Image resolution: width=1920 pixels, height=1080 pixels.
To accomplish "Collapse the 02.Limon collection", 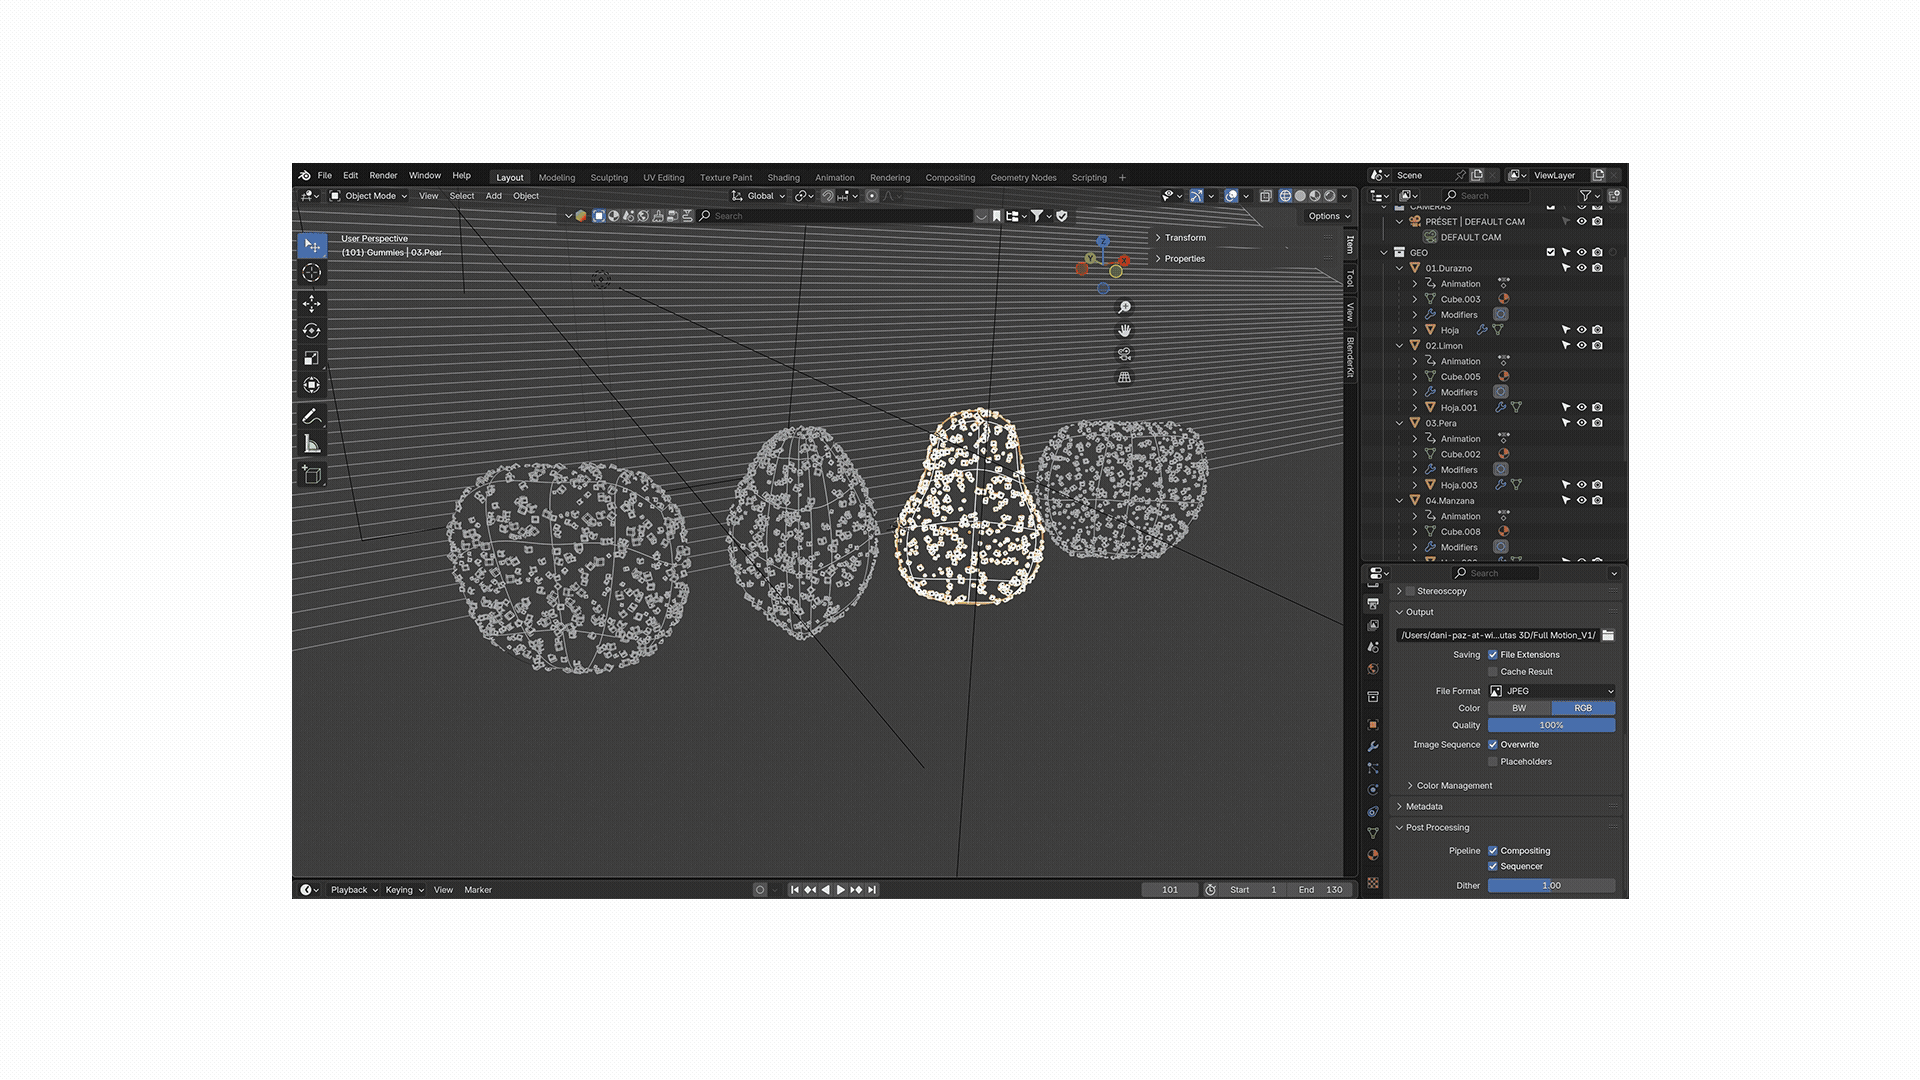I will coord(1400,346).
